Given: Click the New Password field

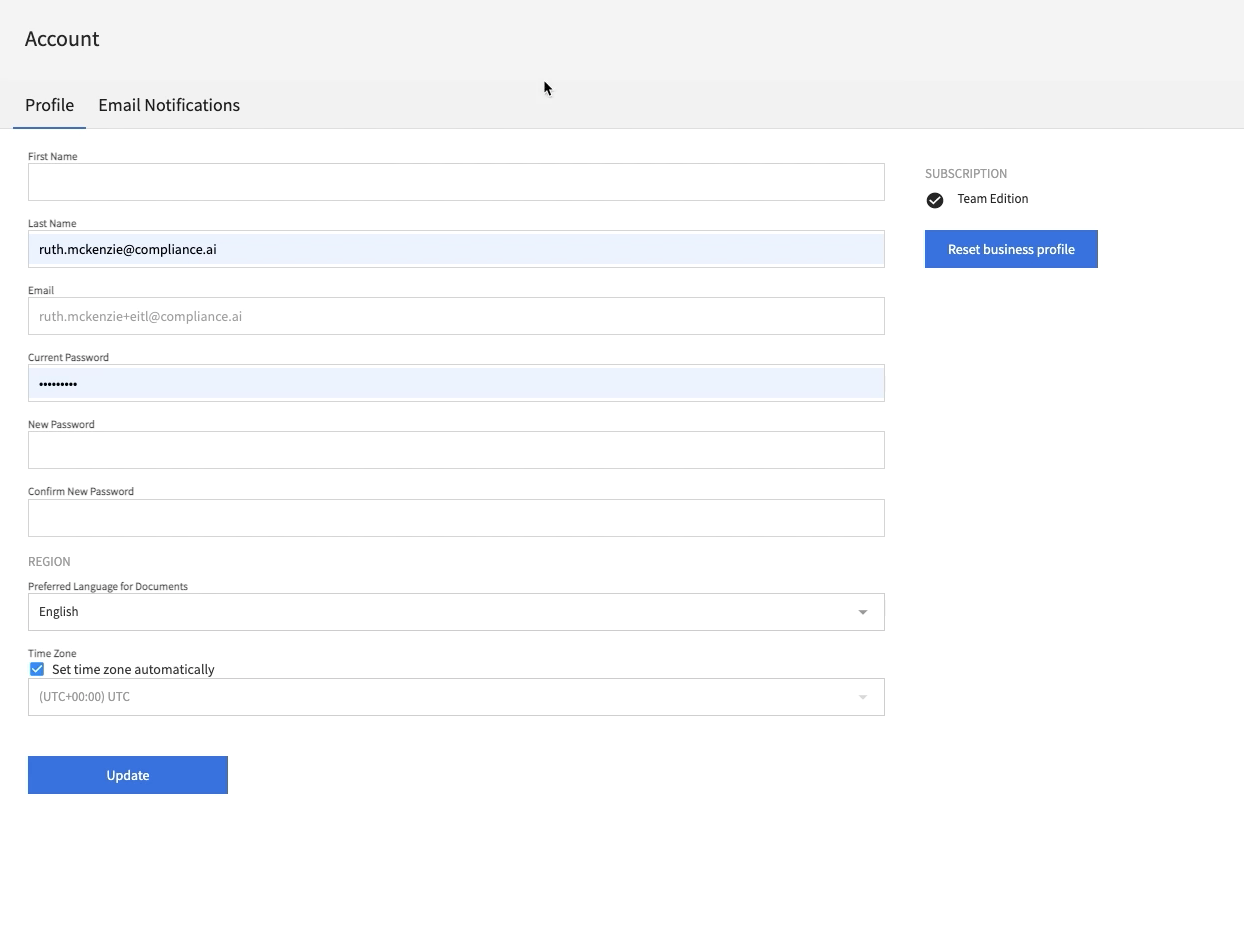Looking at the screenshot, I should pos(456,450).
